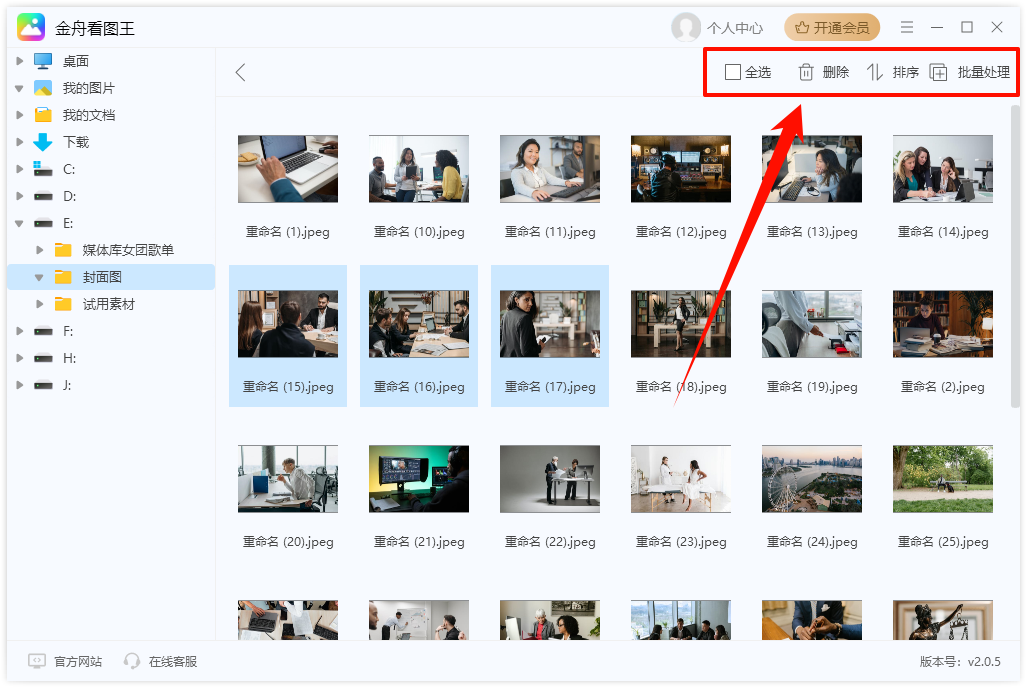This screenshot has height=688, width=1027.
Task: Click the 我的图片 pictures icon
Action: [x=43, y=88]
